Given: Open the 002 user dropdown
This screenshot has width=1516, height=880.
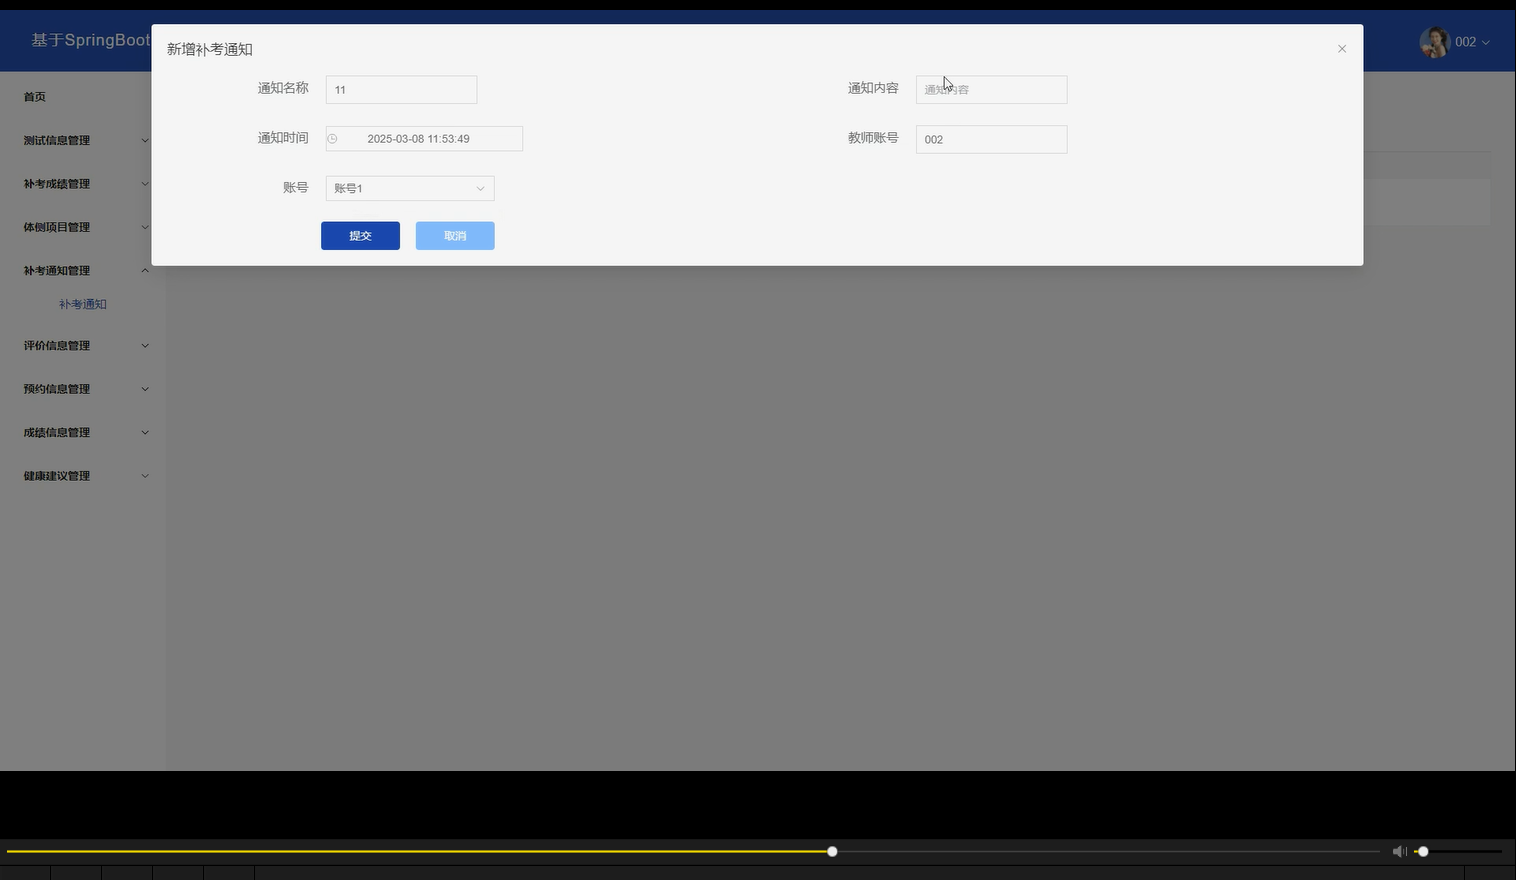Looking at the screenshot, I should click(x=1472, y=42).
